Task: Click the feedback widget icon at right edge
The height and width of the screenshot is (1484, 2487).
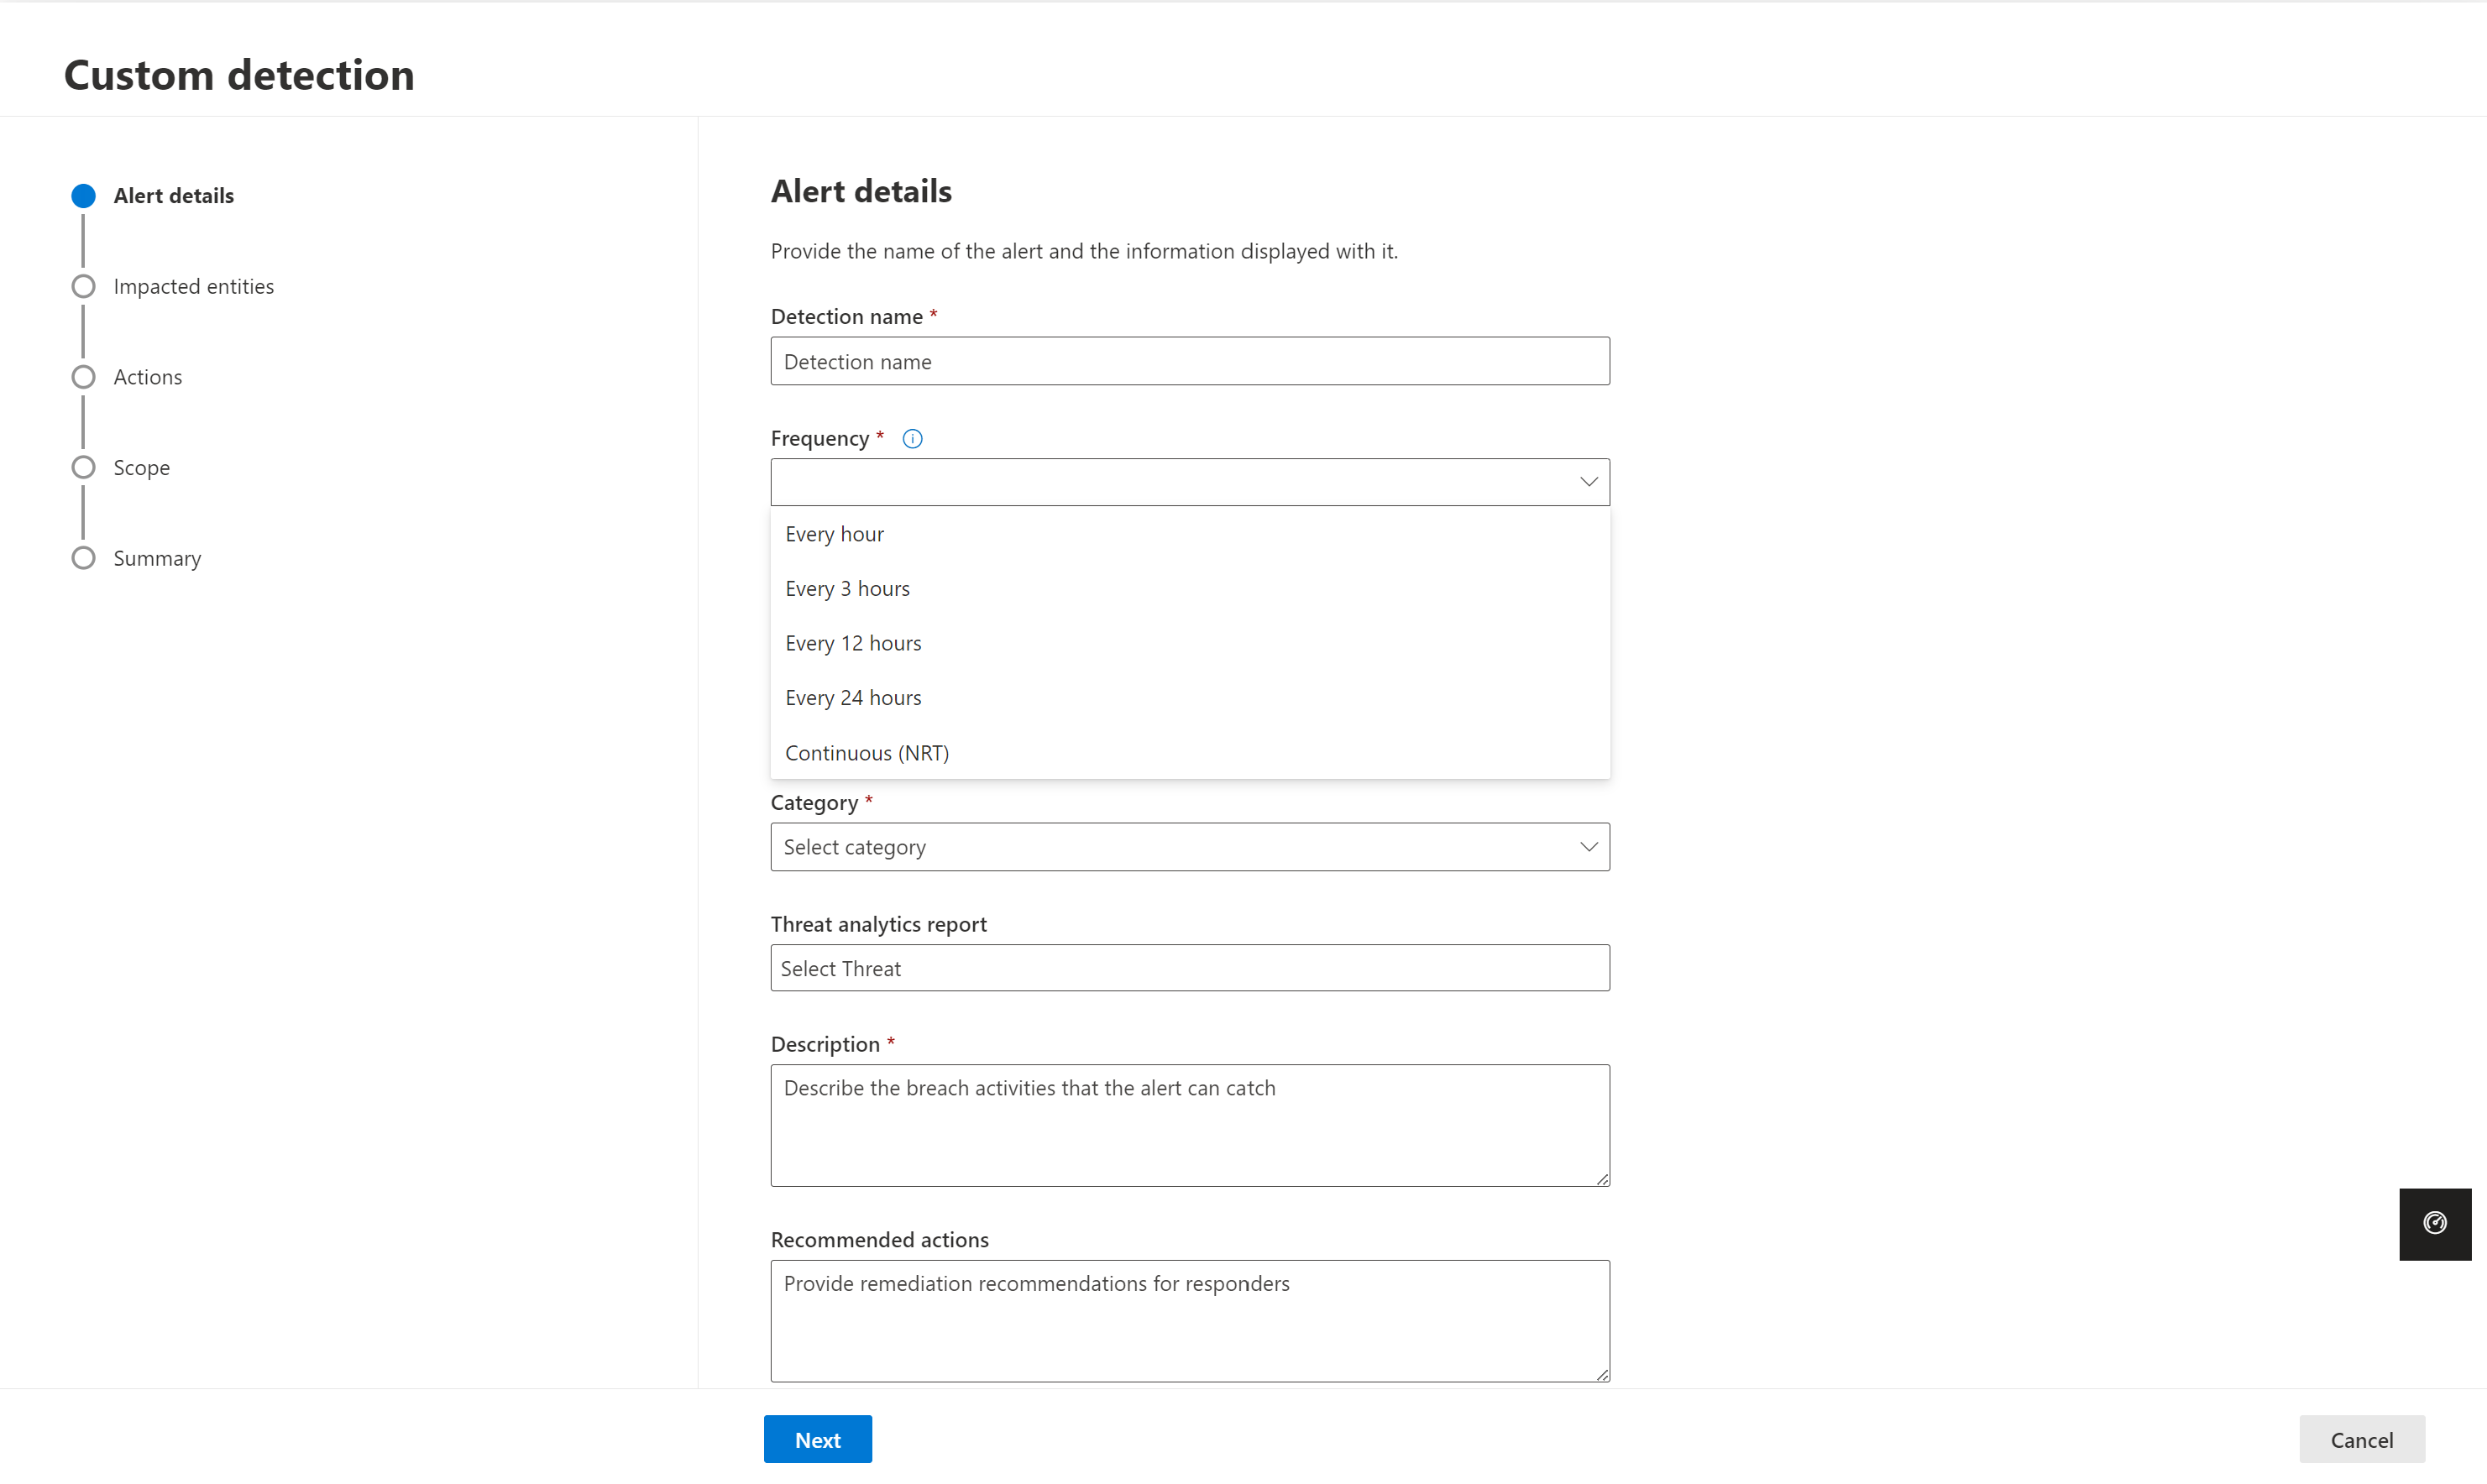Action: pyautogui.click(x=2434, y=1223)
